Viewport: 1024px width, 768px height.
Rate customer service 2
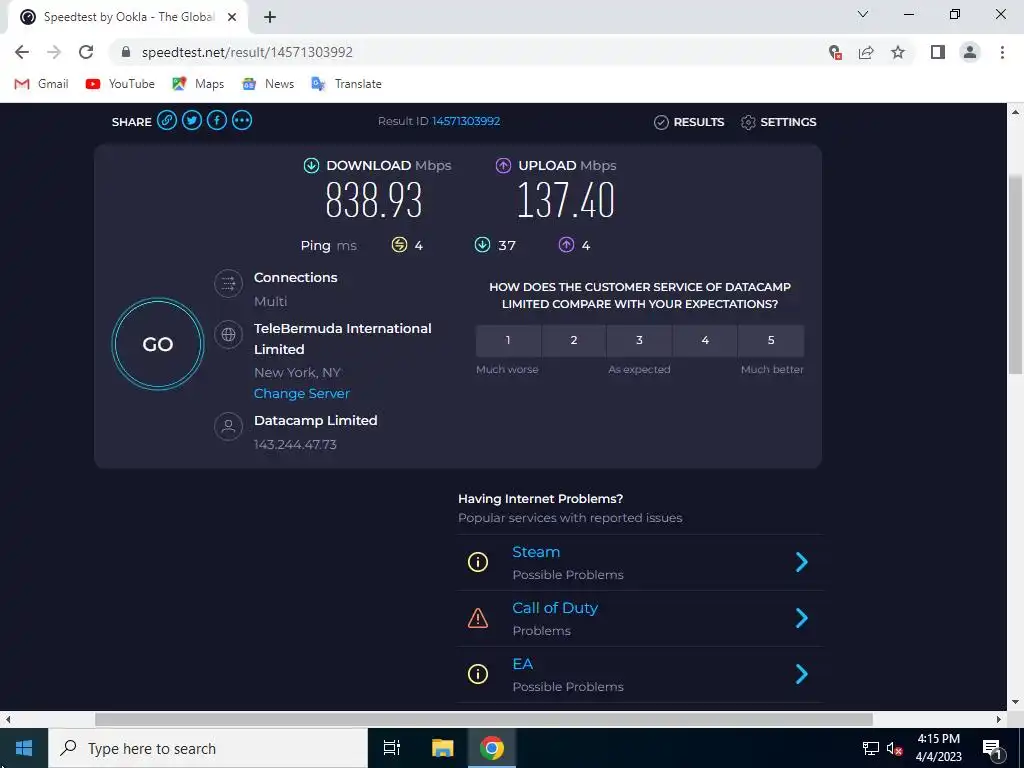[x=574, y=340]
